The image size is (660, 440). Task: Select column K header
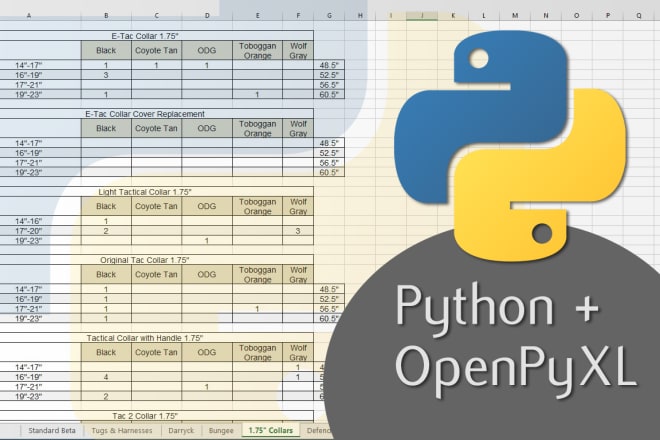453,16
